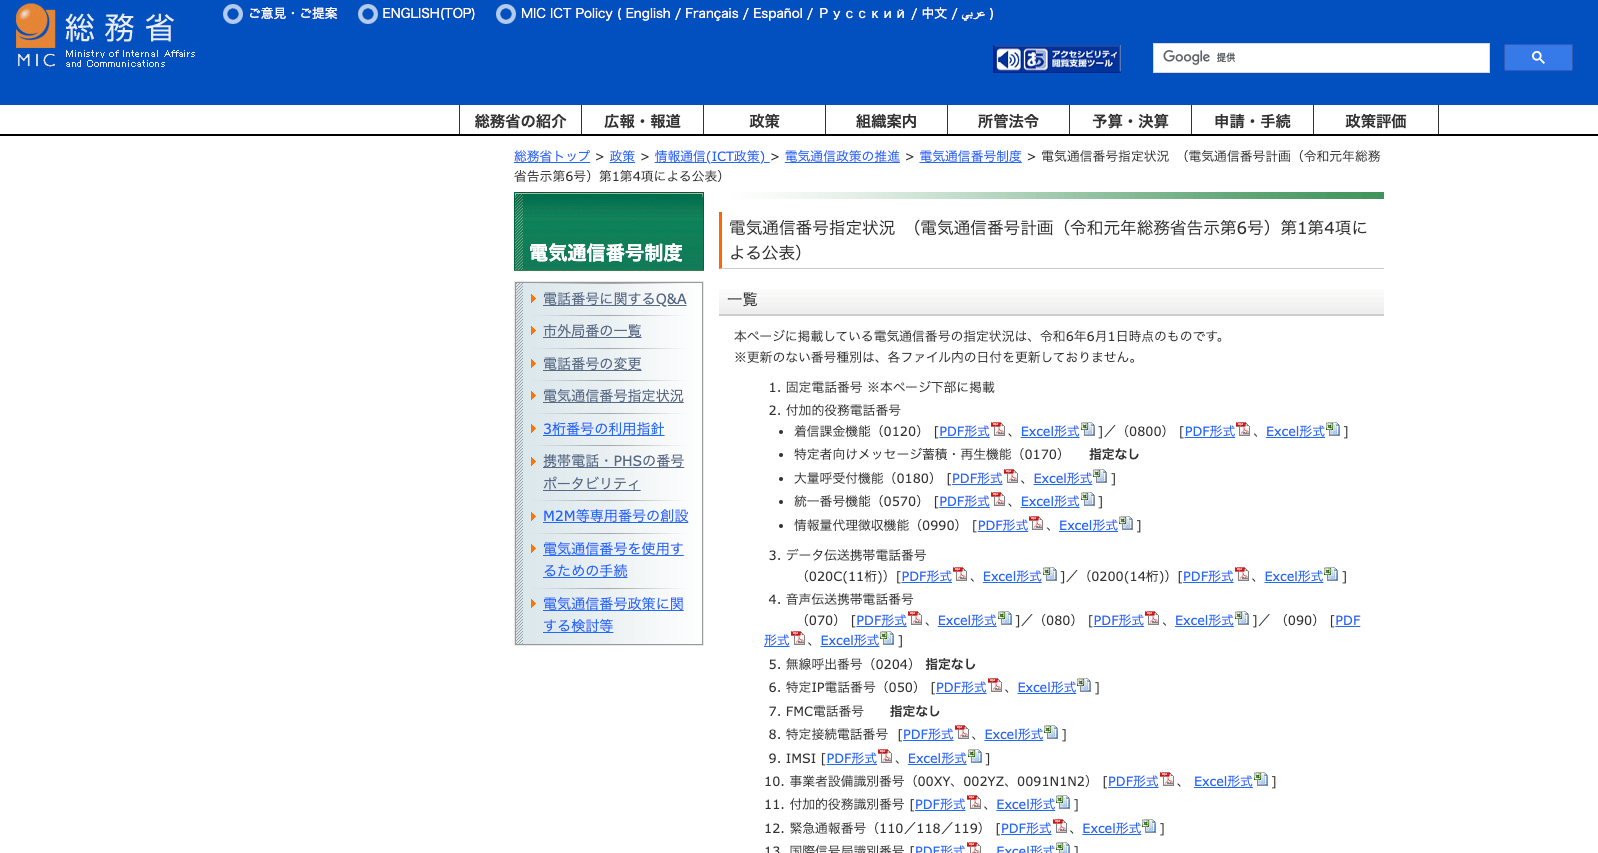
Task: Click the MIC ICT Policy circle icon
Action: 506,14
